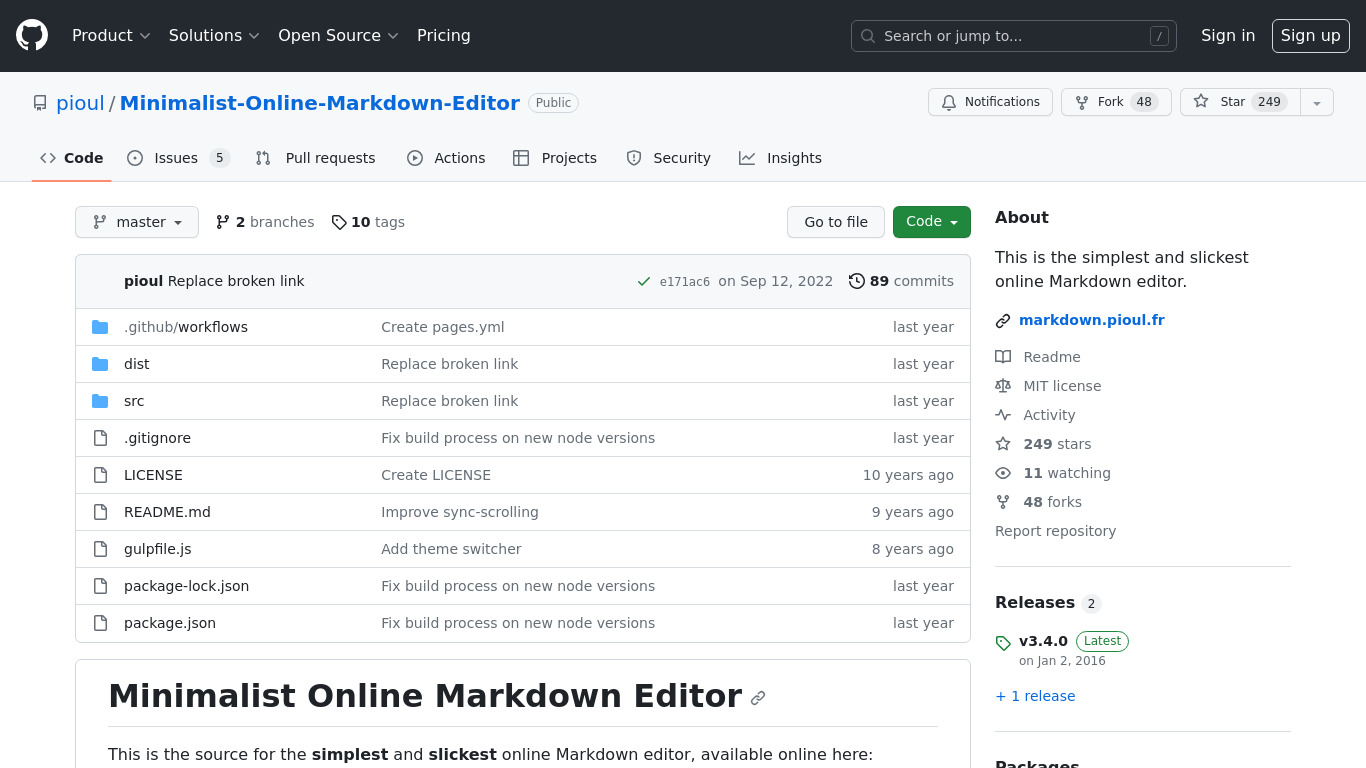Viewport: 1366px width, 768px height.
Task: Click the repository icon before pioul
Action: tap(40, 103)
